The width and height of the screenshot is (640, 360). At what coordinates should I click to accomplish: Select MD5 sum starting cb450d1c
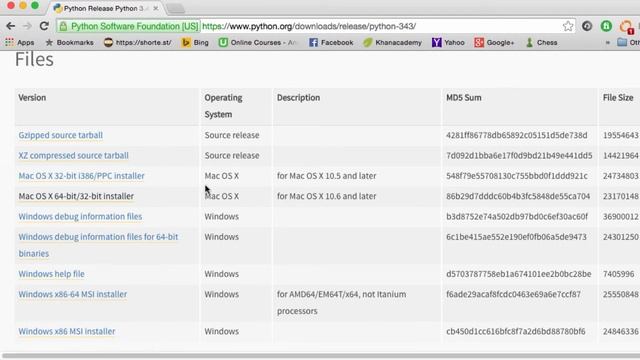pos(516,331)
